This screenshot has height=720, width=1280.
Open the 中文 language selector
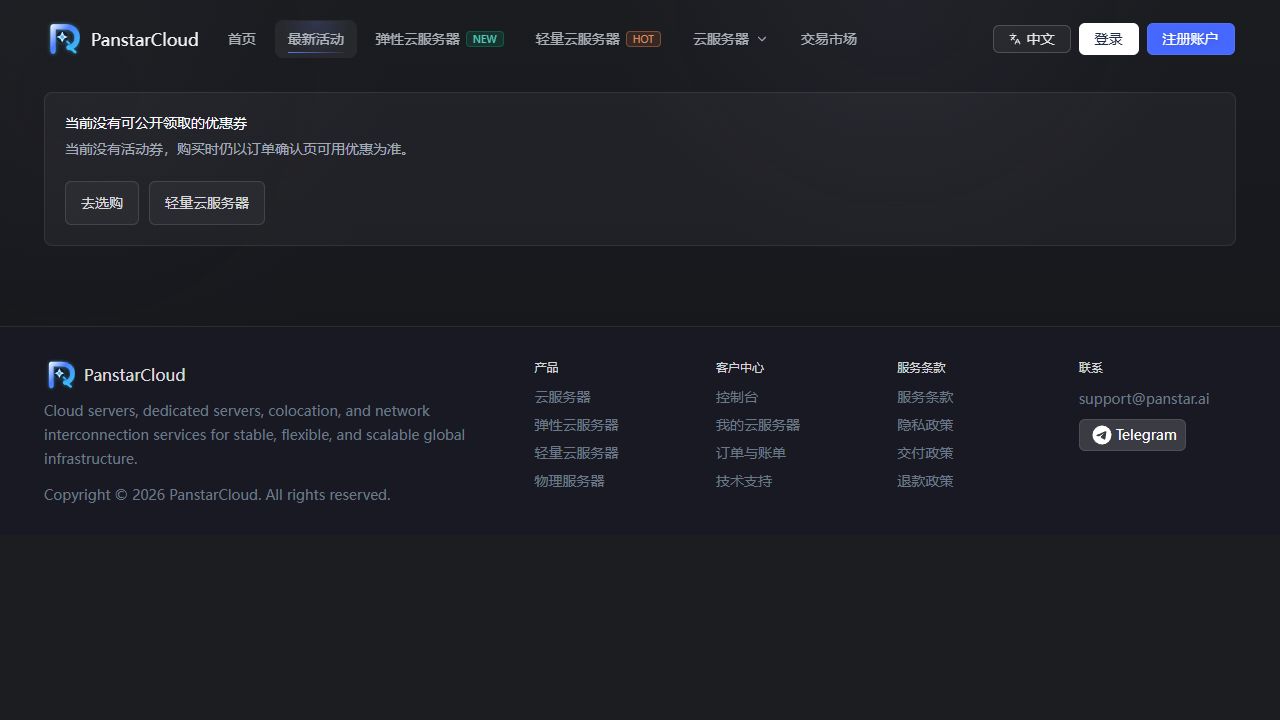click(1031, 39)
